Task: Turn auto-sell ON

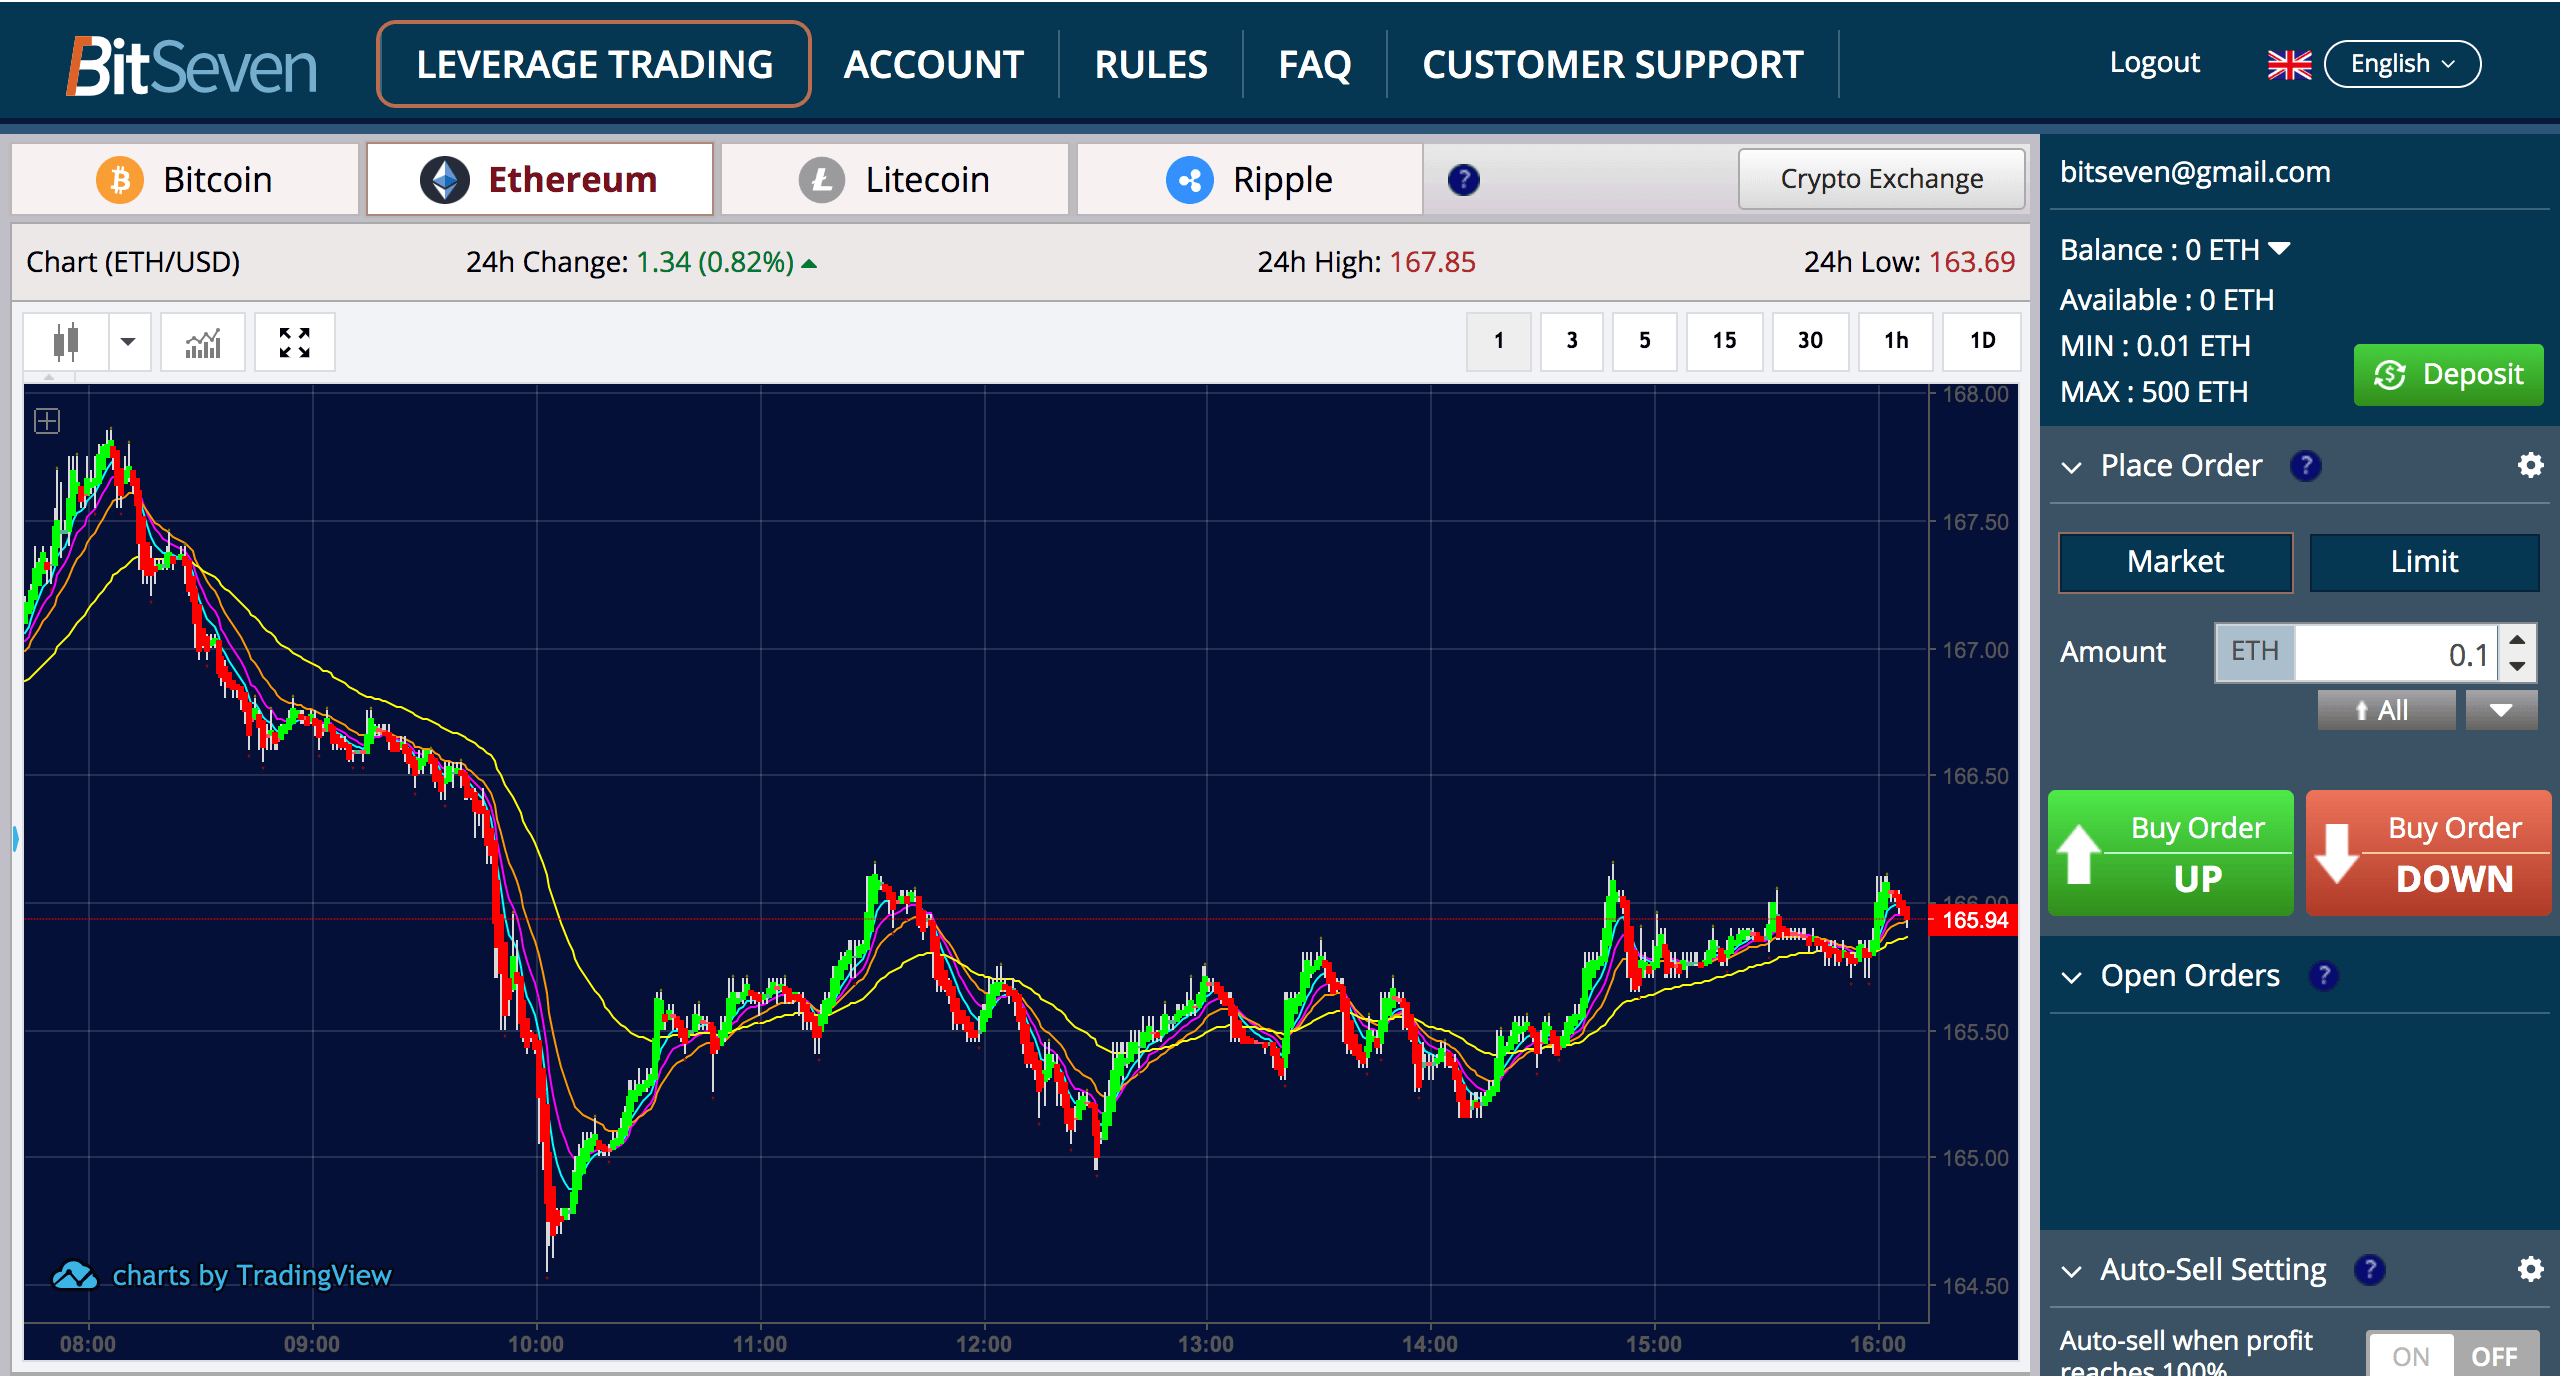Action: tap(2410, 1355)
